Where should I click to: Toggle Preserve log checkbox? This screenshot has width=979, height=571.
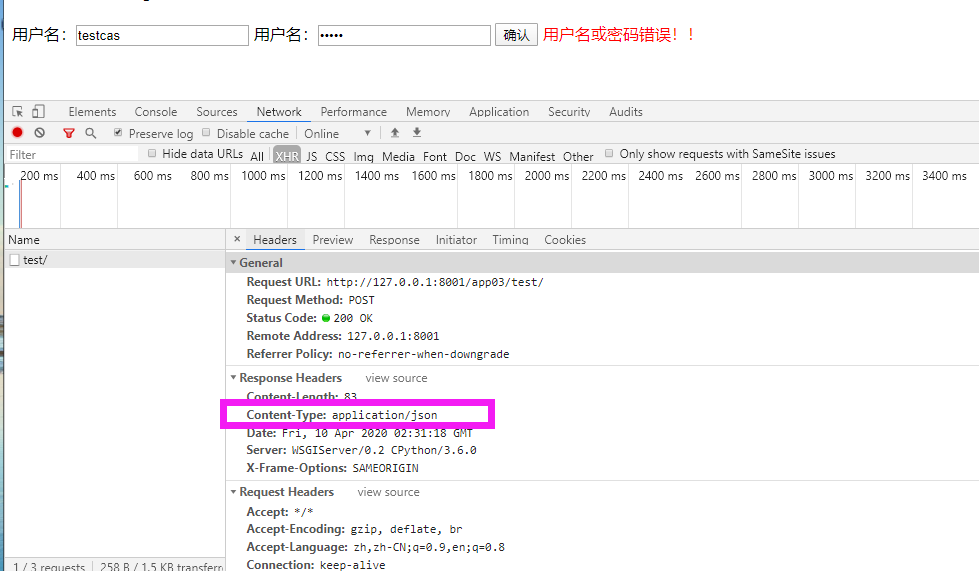tap(118, 132)
